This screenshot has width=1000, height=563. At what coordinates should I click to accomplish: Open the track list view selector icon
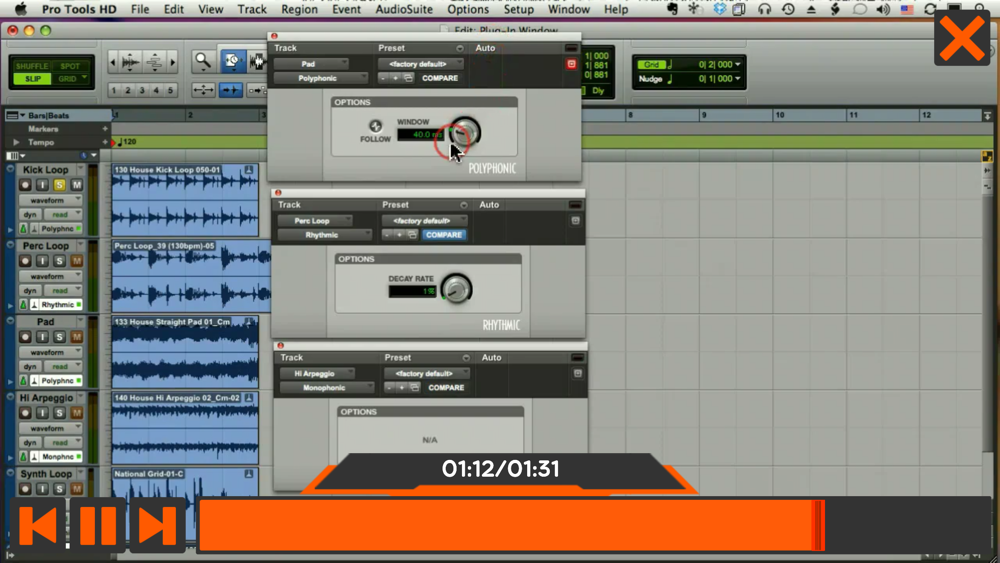pos(16,156)
